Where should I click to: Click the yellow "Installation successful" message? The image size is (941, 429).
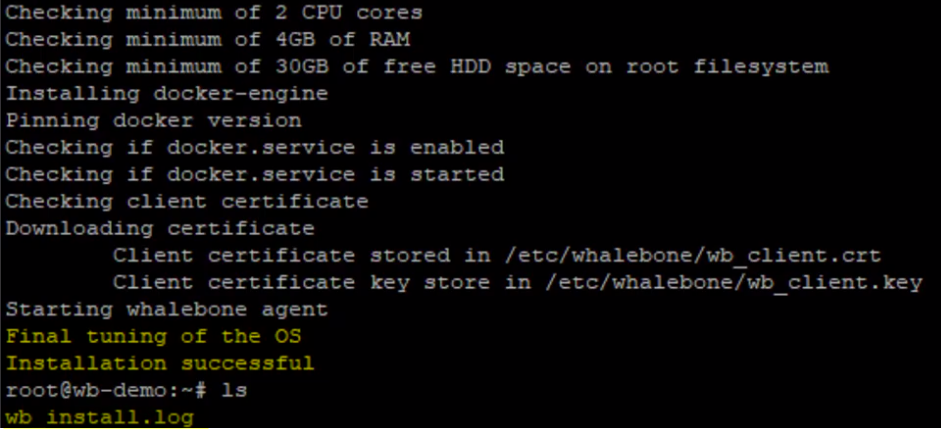point(160,364)
